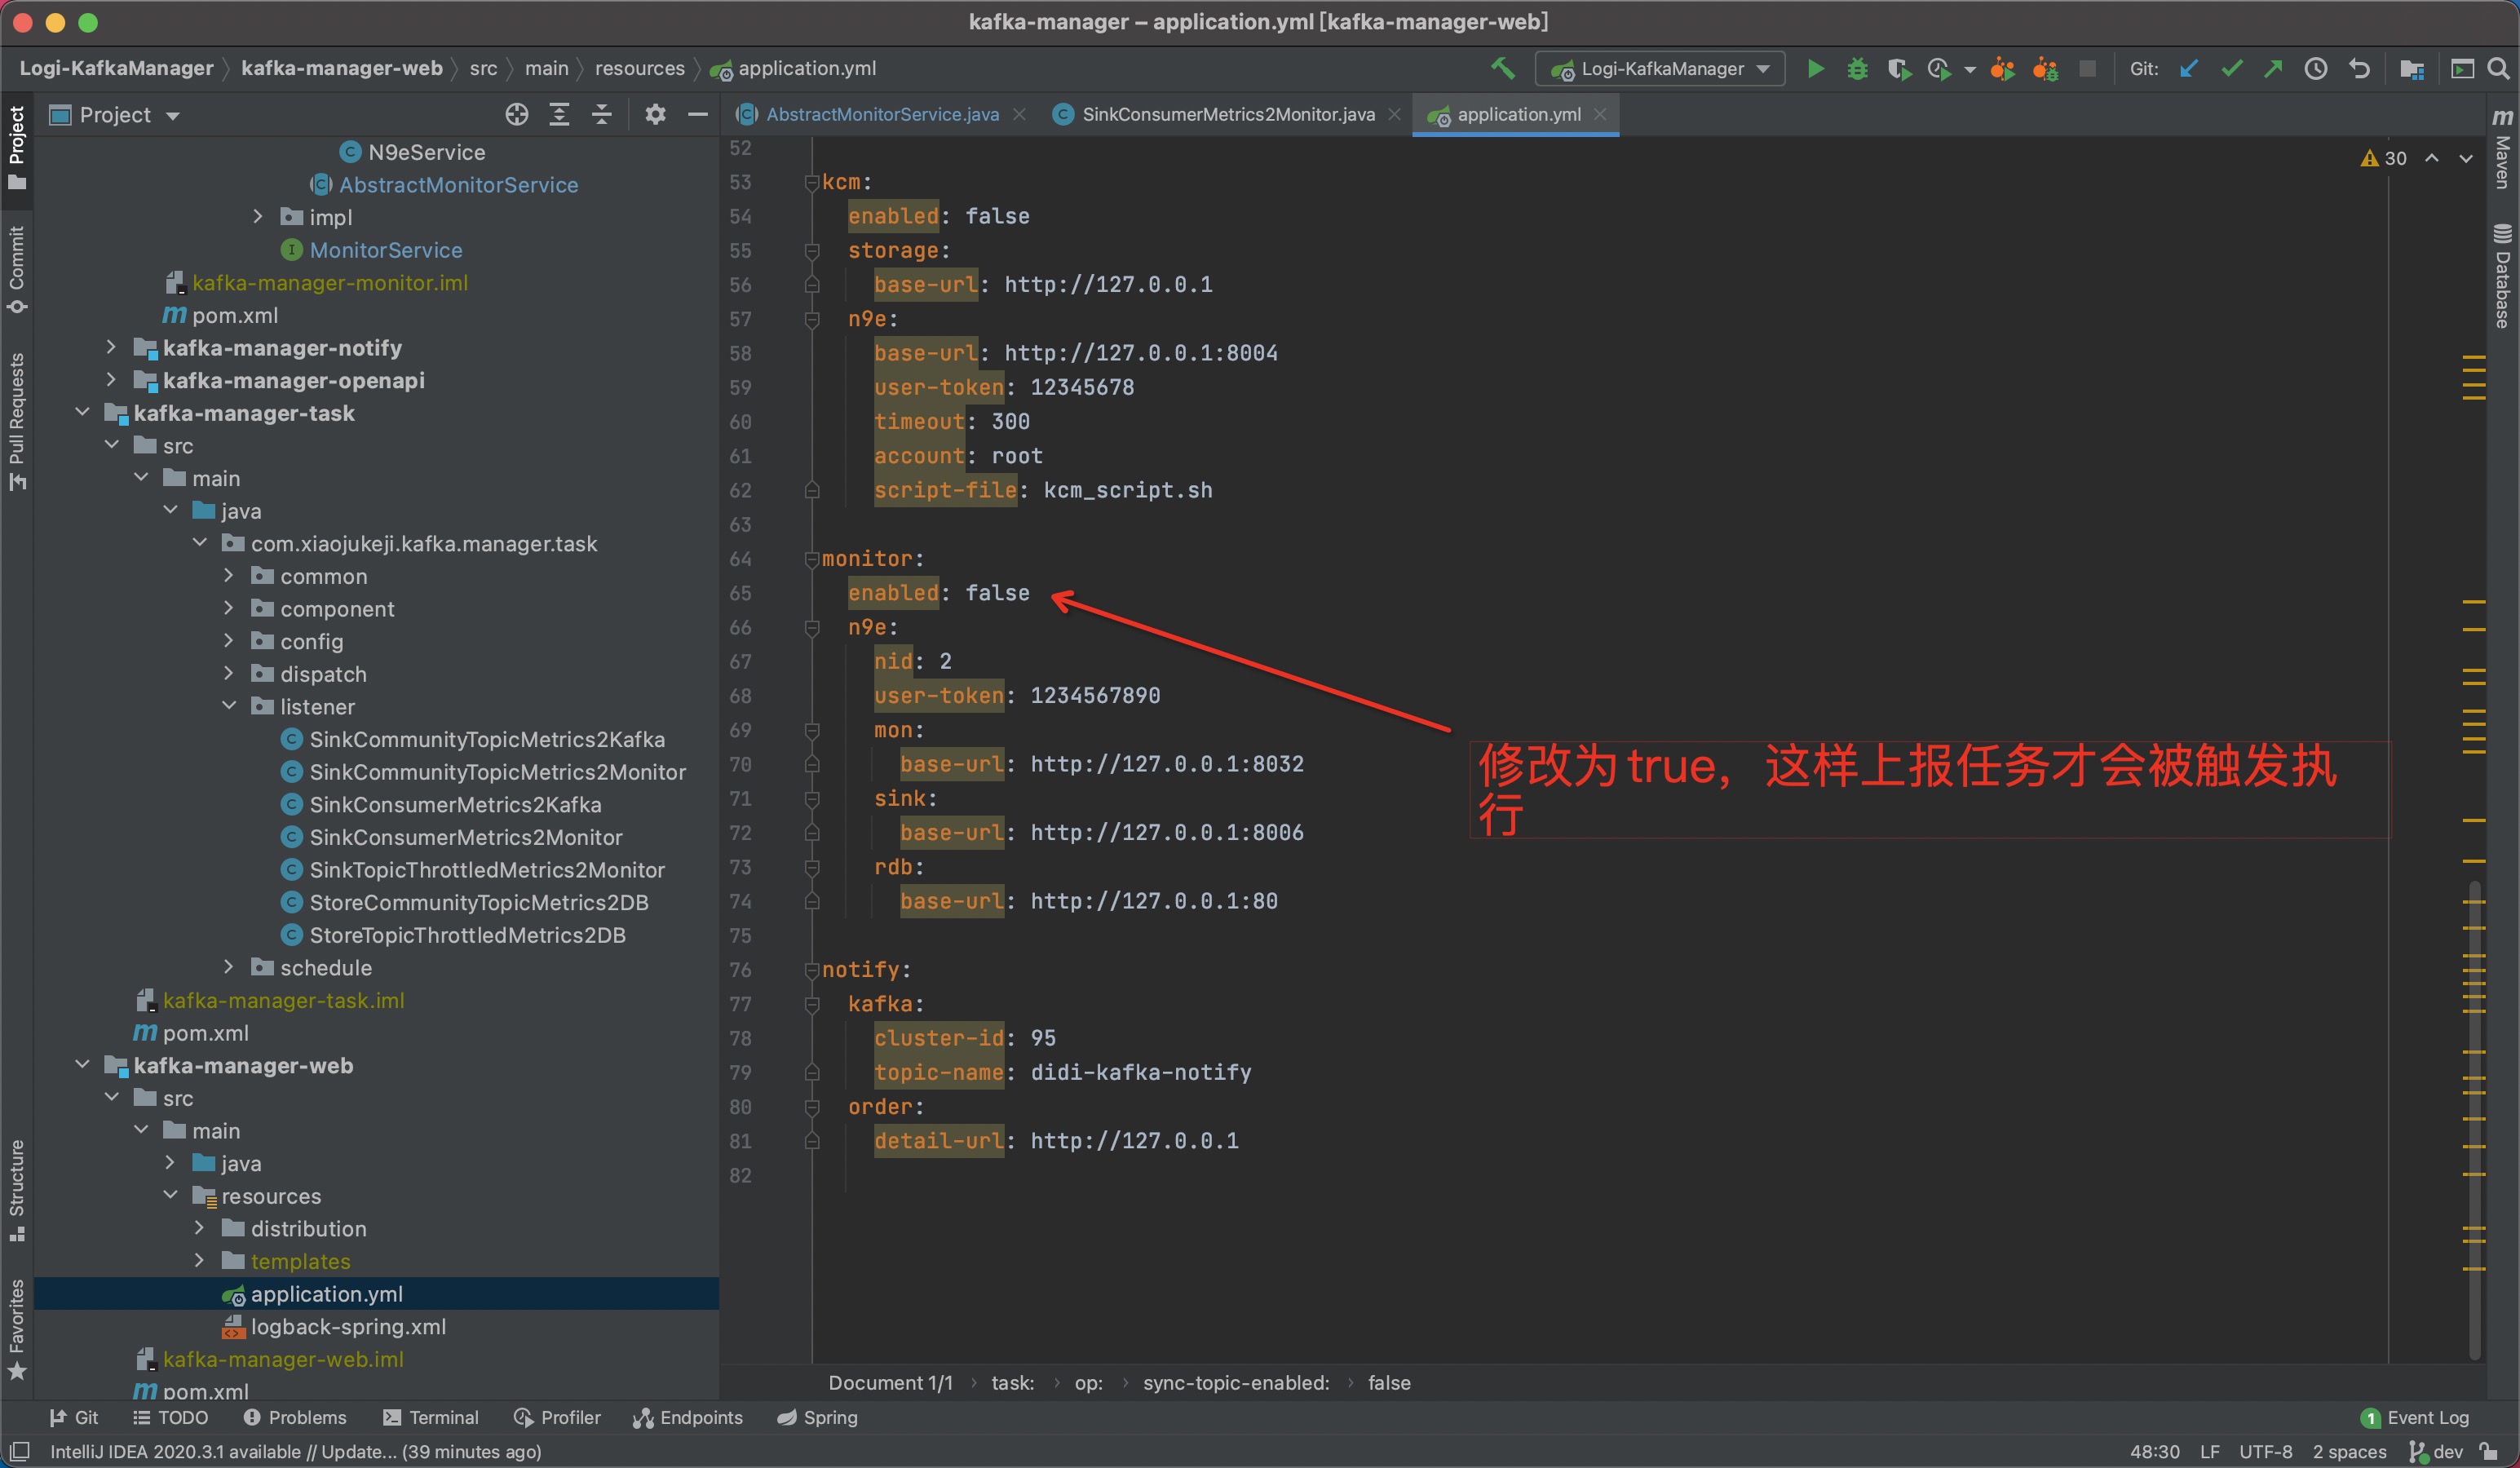2520x1468 pixels.
Task: Switch to SinkConsumerMetrics2Monitor.java tab
Action: [1227, 115]
